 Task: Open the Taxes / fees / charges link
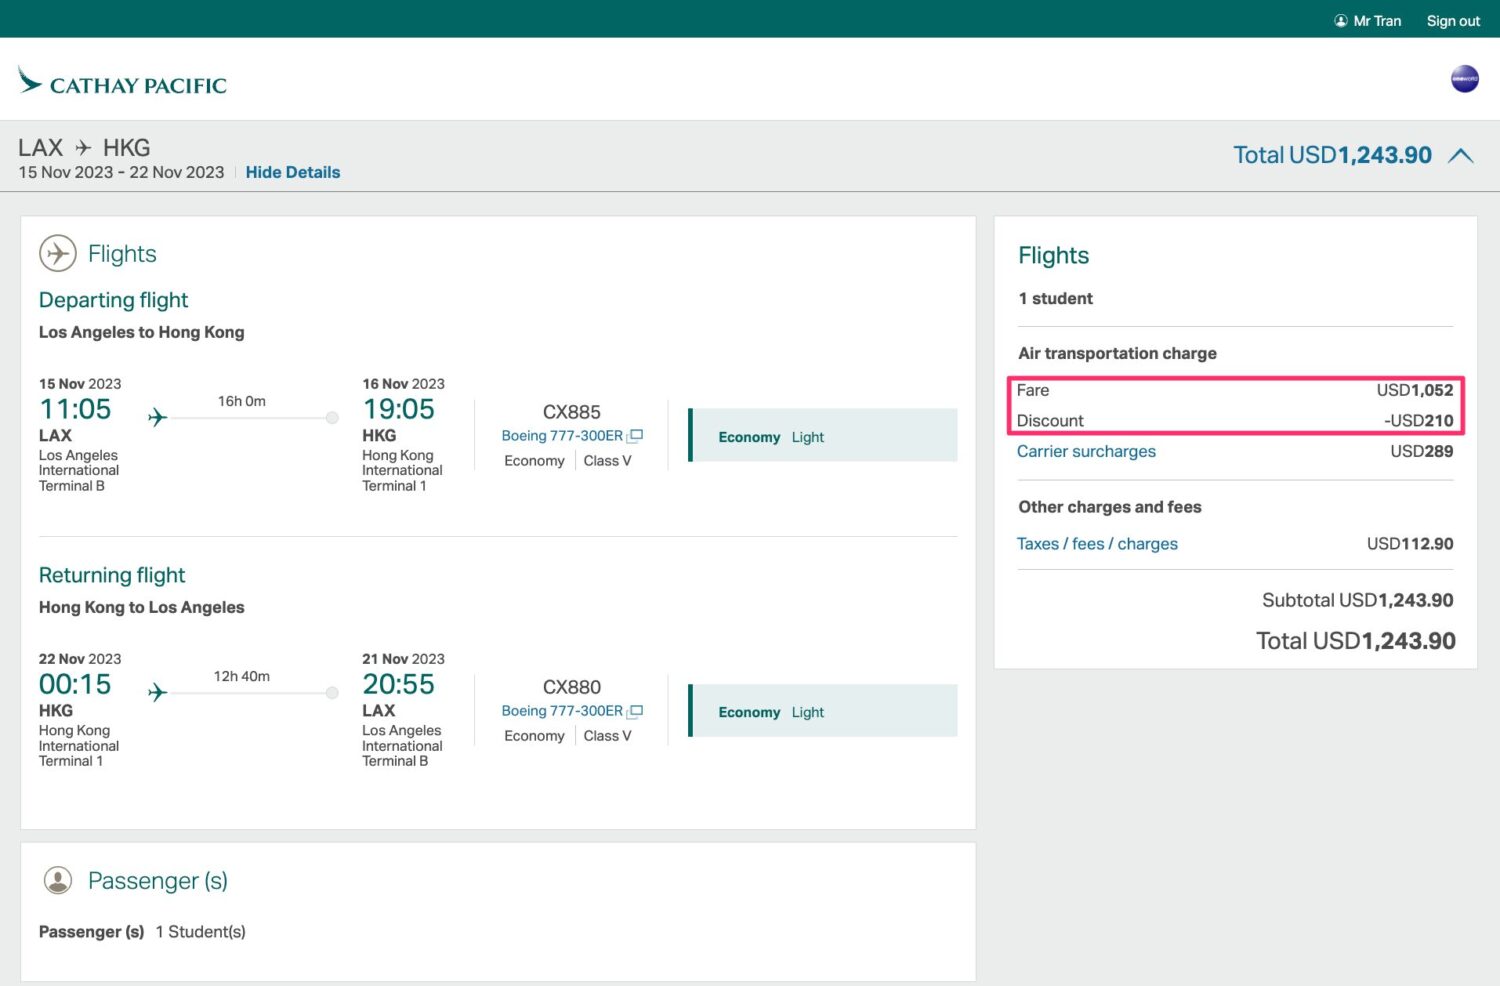click(x=1097, y=544)
